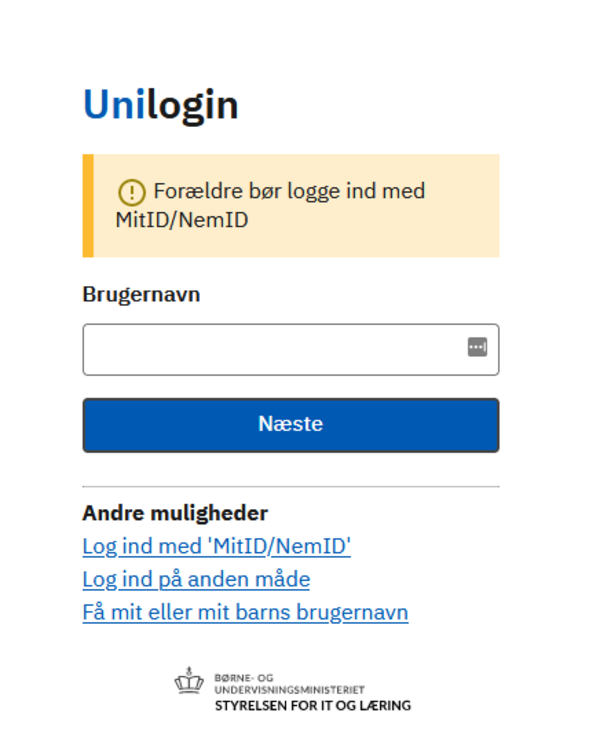Click the royal crown logo at the bottom
This screenshot has width=600, height=731.
coord(188,682)
